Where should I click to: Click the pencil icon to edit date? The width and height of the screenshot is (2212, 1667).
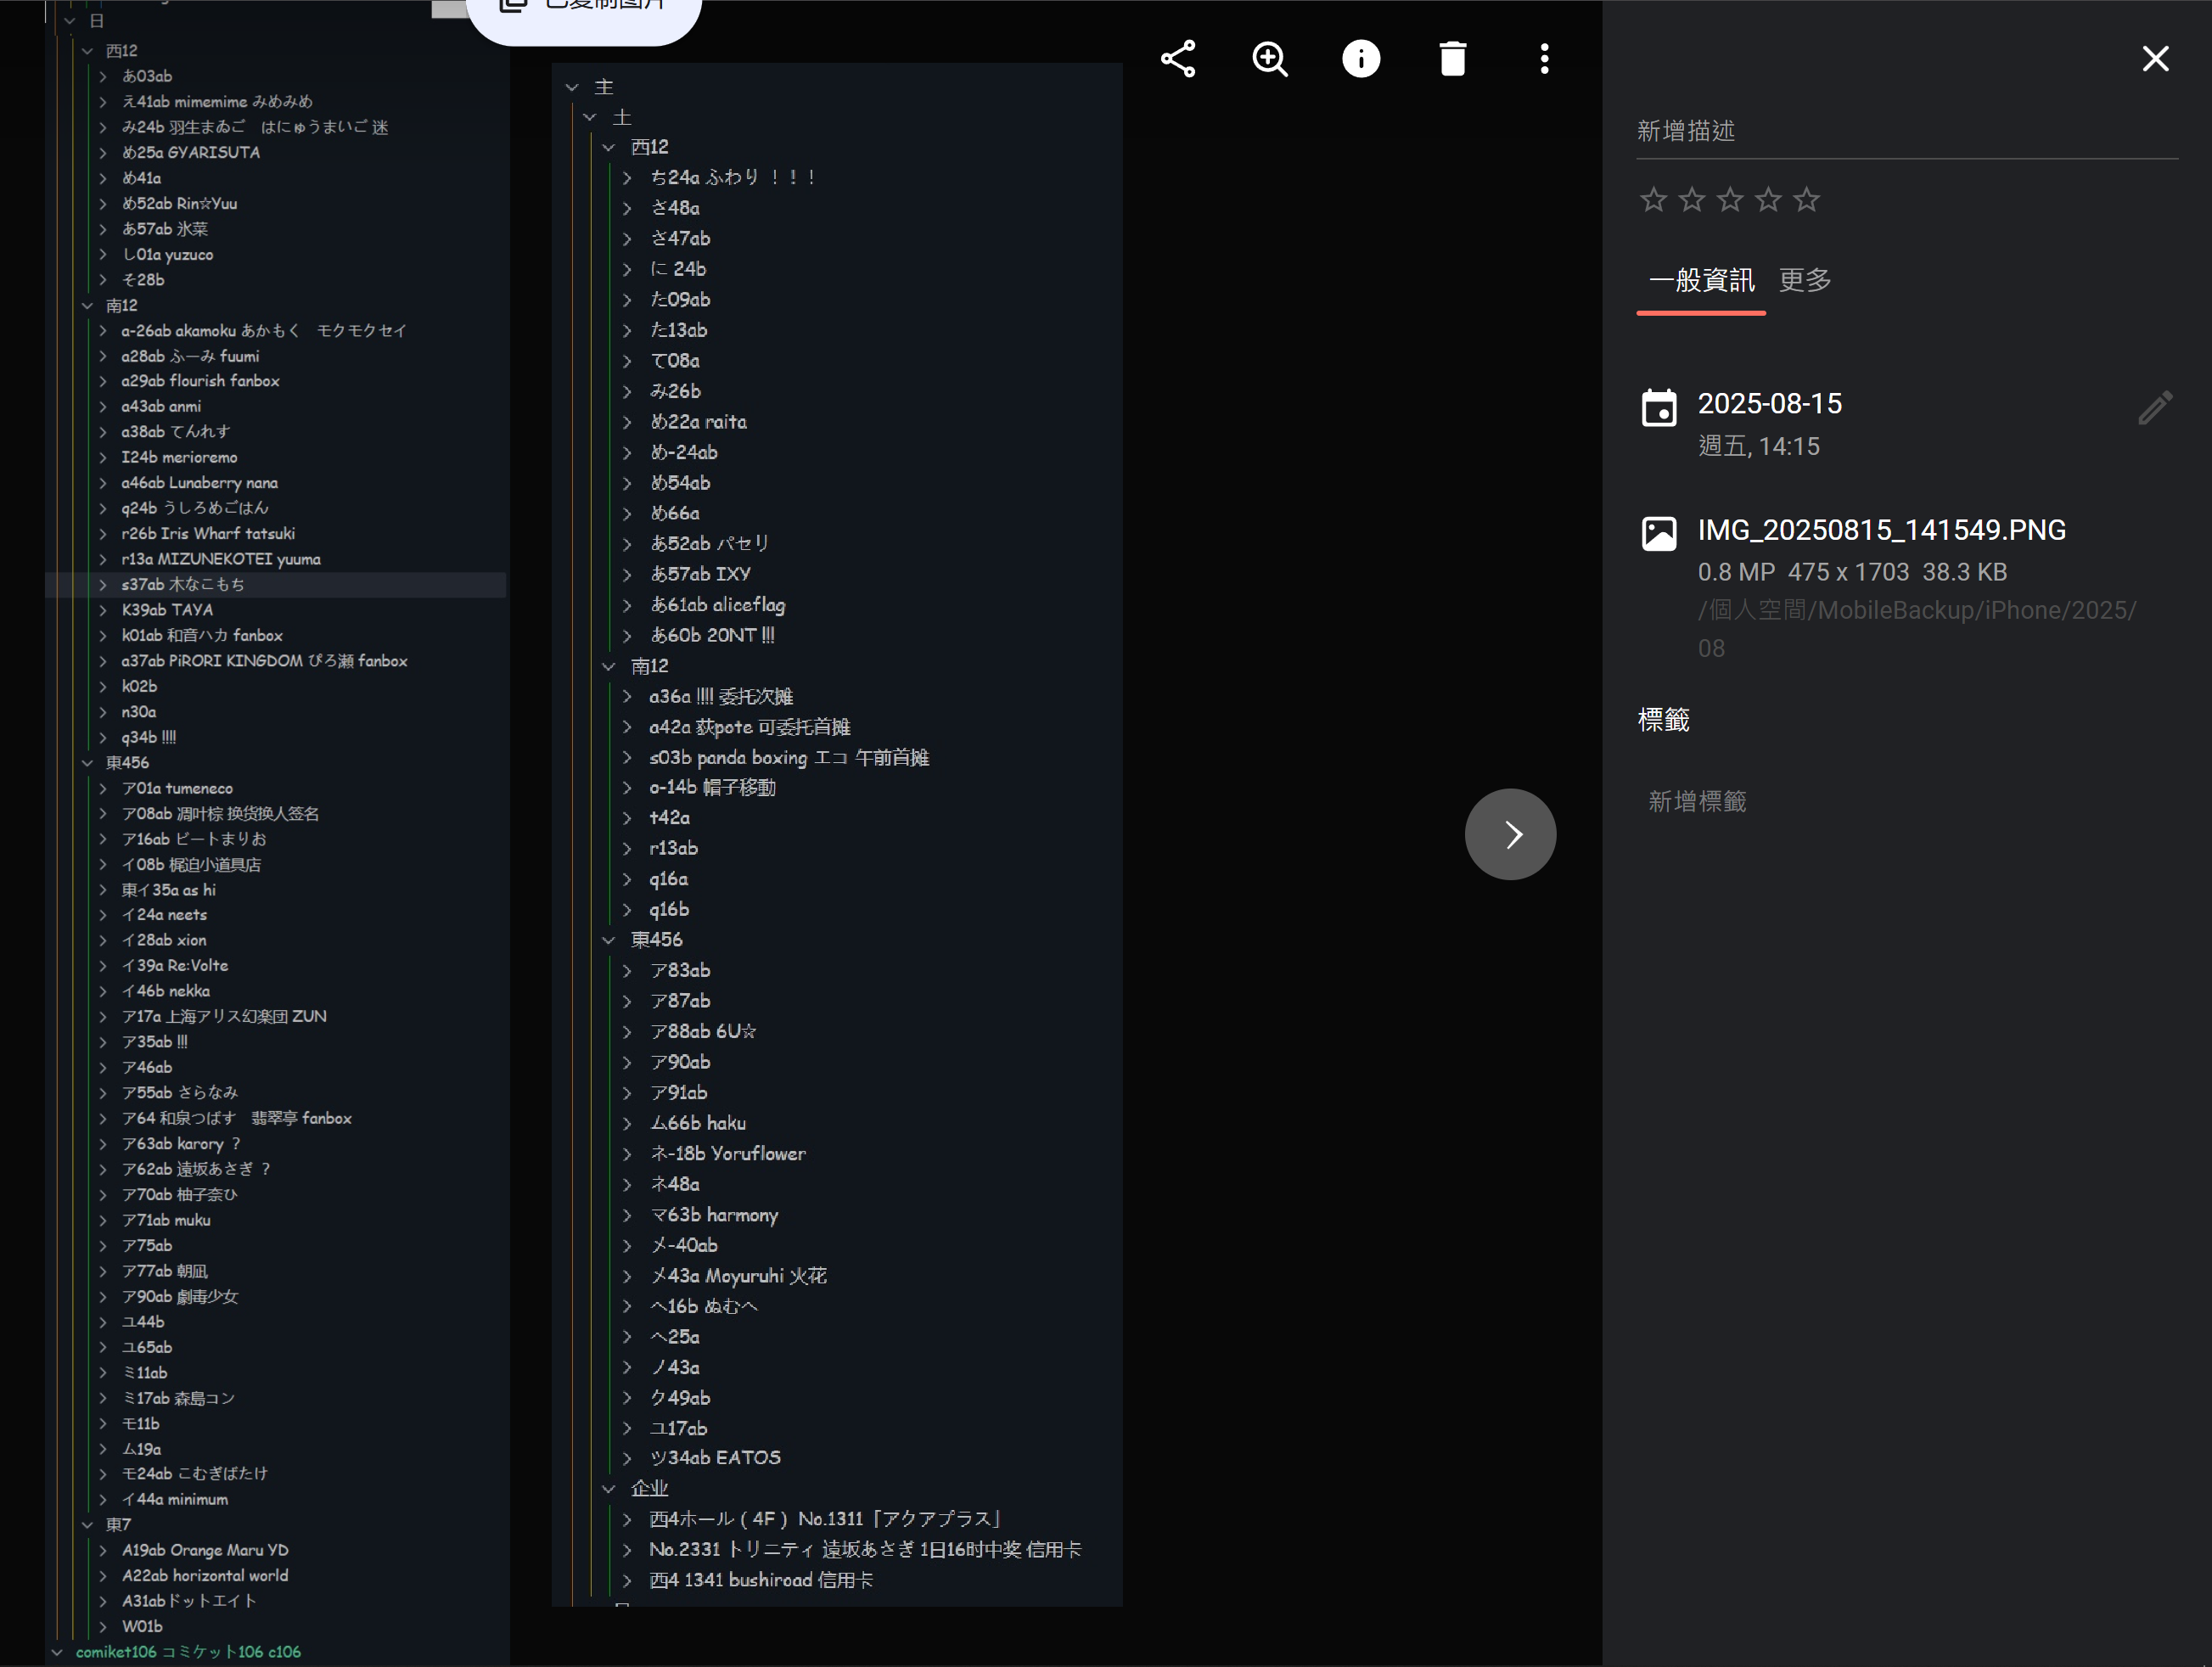tap(2154, 408)
